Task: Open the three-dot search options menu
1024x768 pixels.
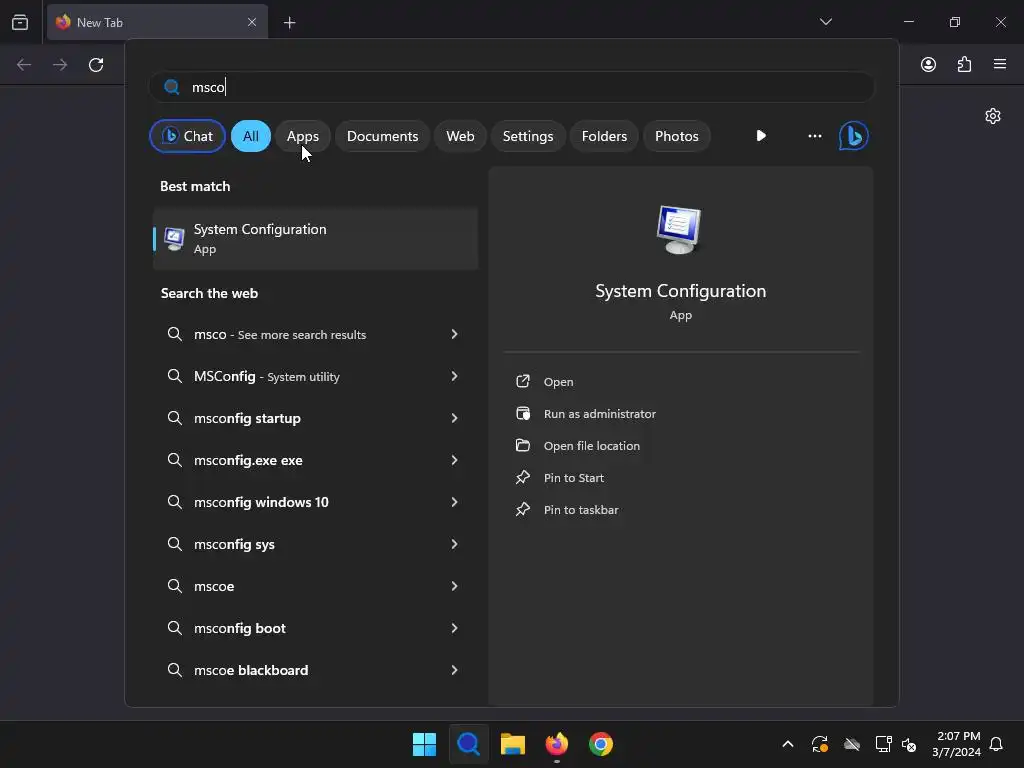Action: (814, 136)
